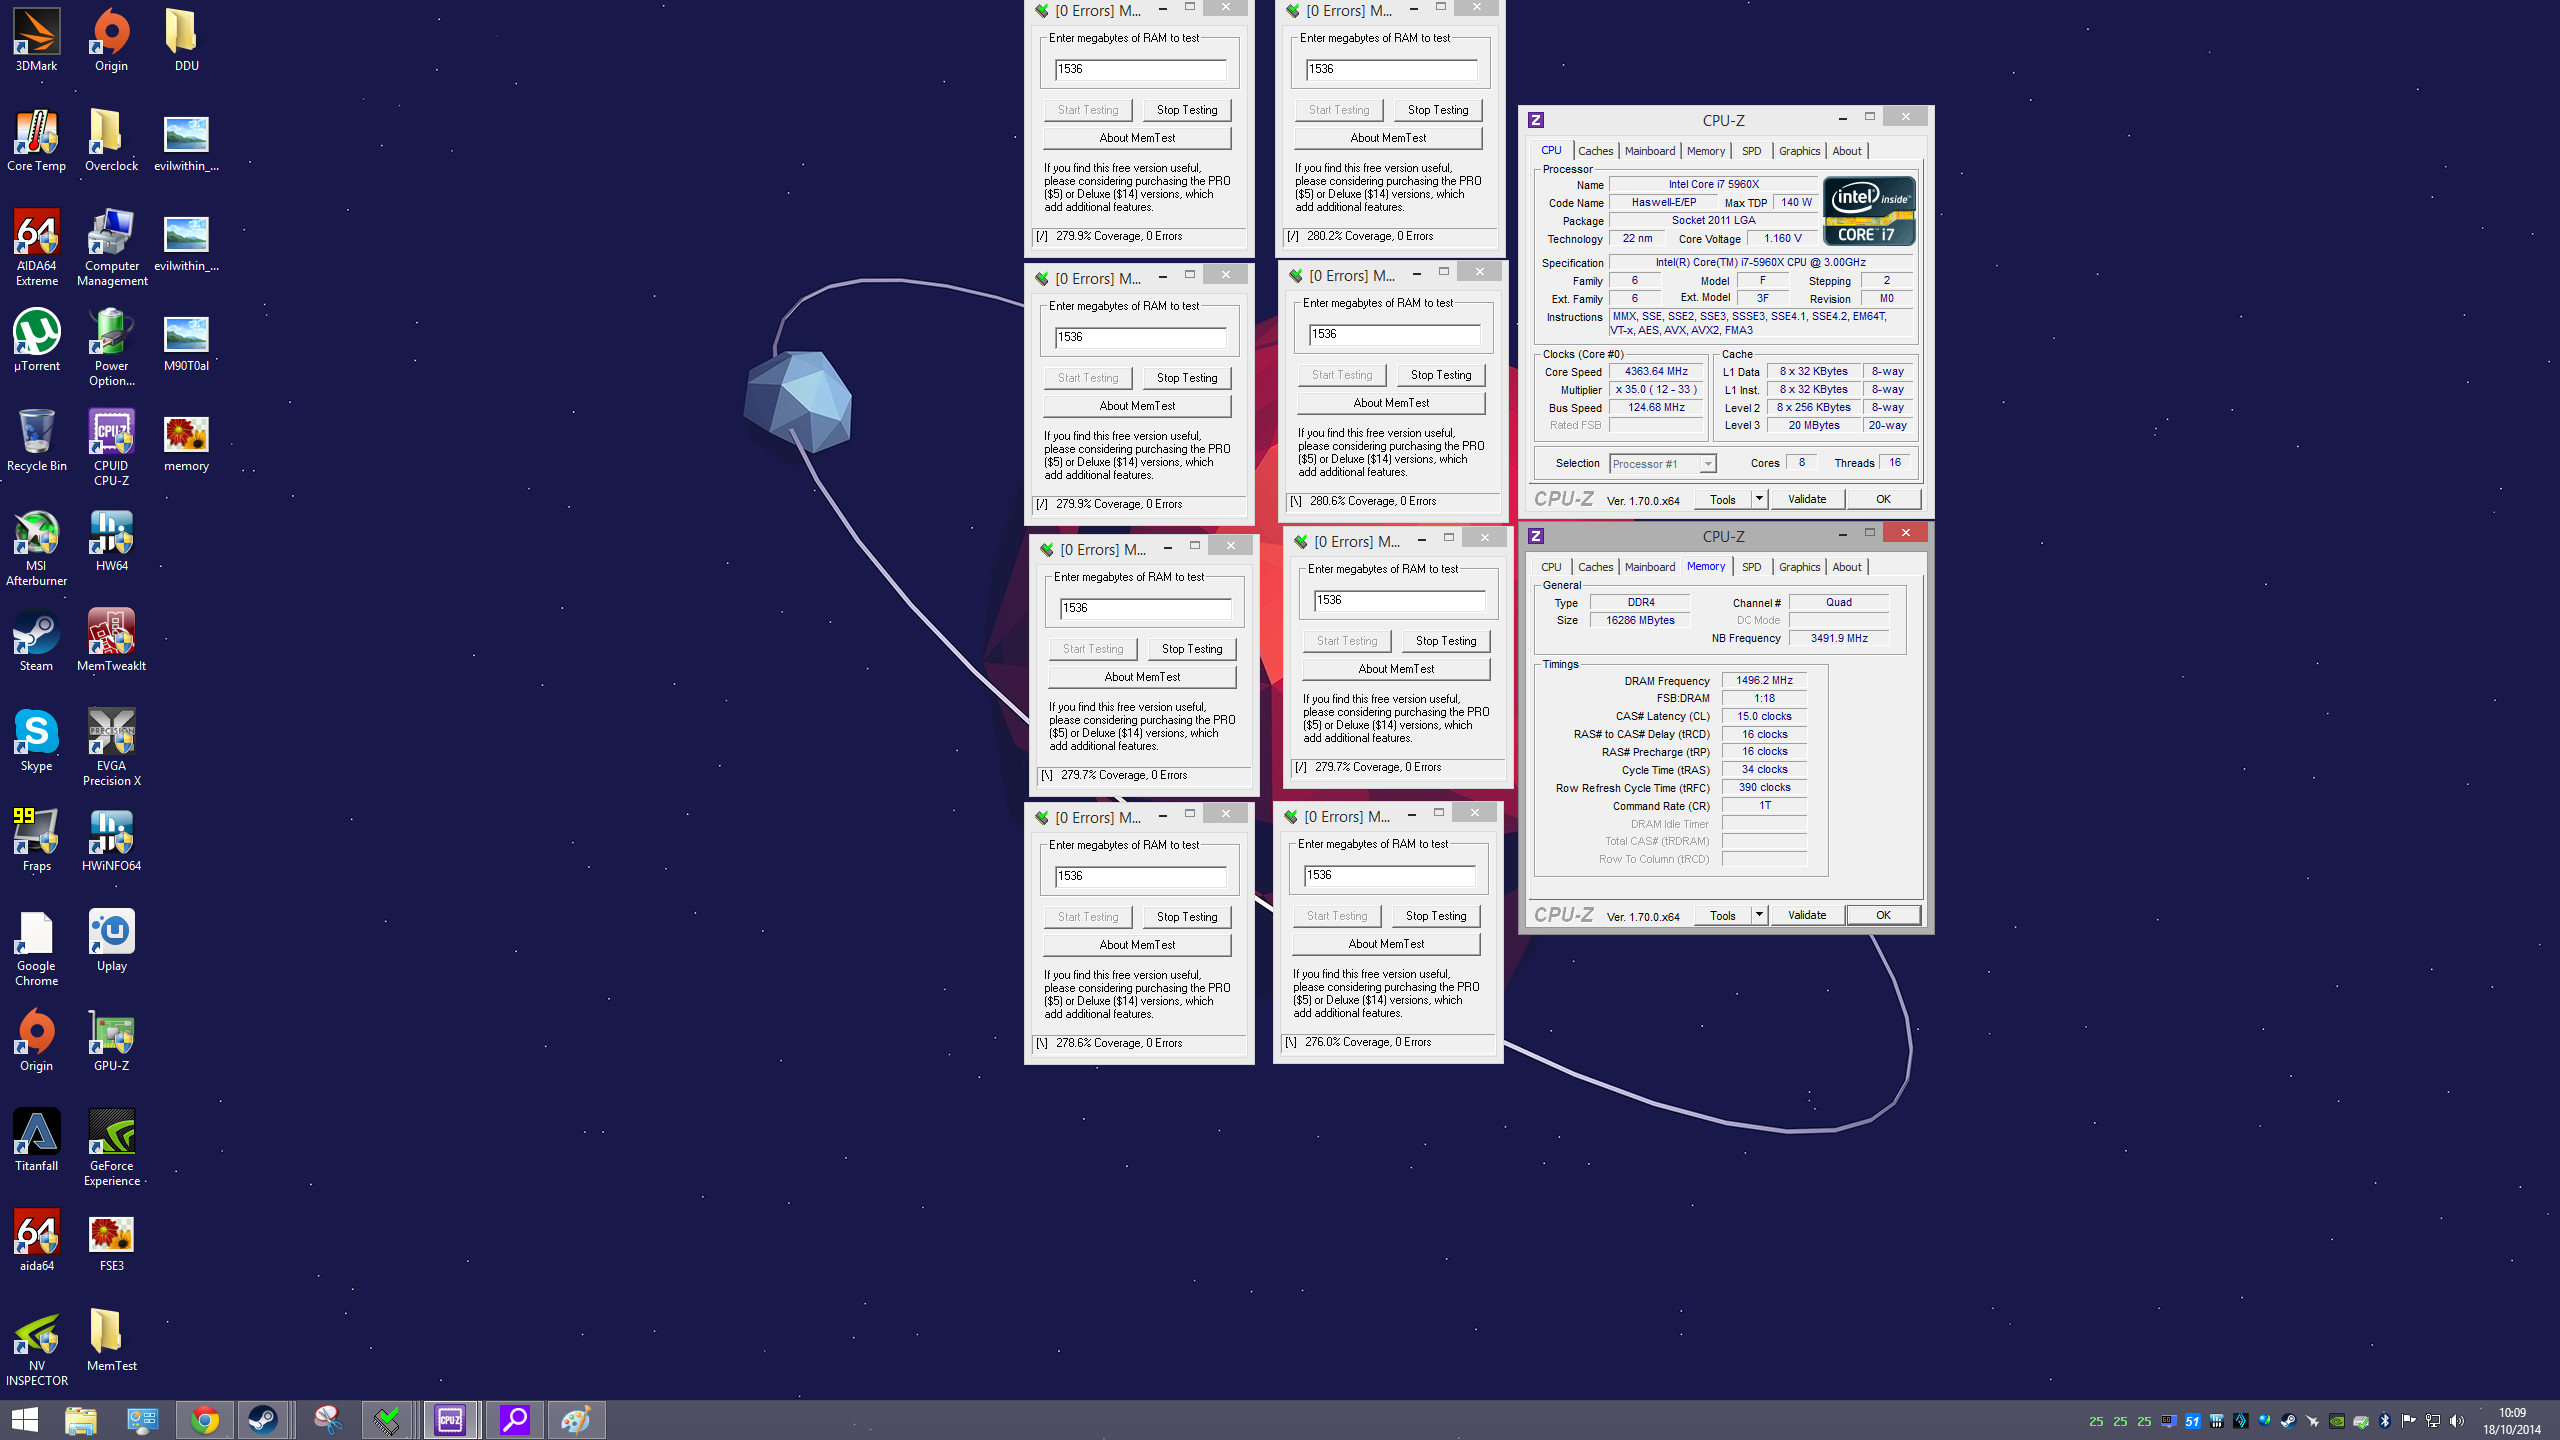Viewport: 2560px width, 1440px height.
Task: Select the Computer Management desktop shortcut
Action: pyautogui.click(x=111, y=247)
